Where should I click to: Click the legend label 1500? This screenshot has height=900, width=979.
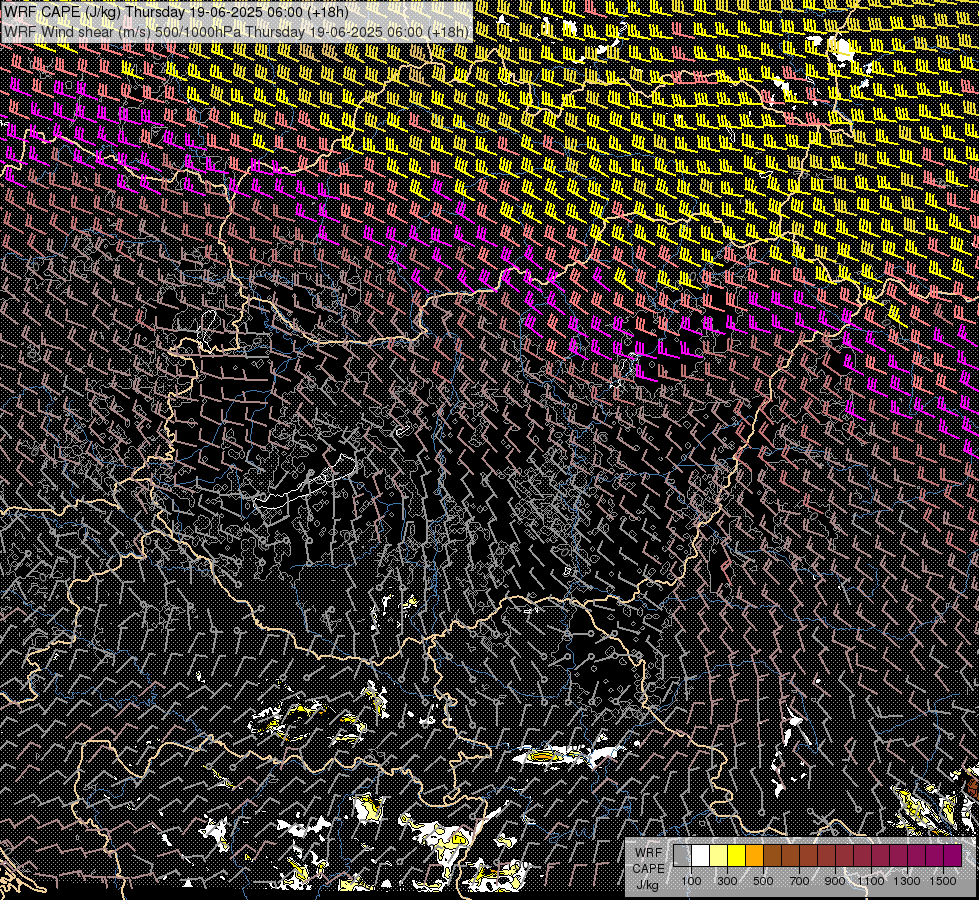943,881
